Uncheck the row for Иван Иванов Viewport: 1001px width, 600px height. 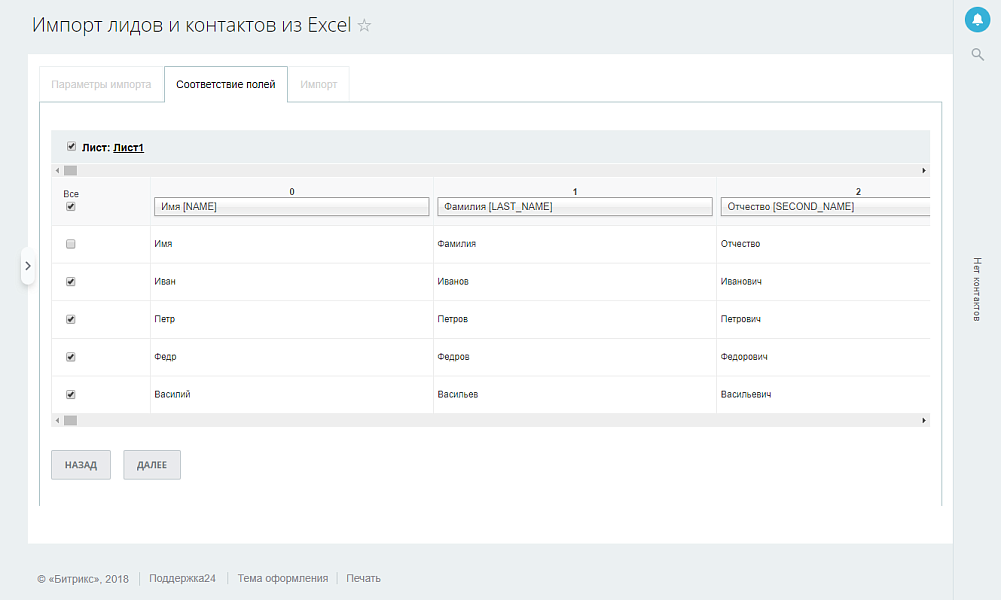[70, 281]
